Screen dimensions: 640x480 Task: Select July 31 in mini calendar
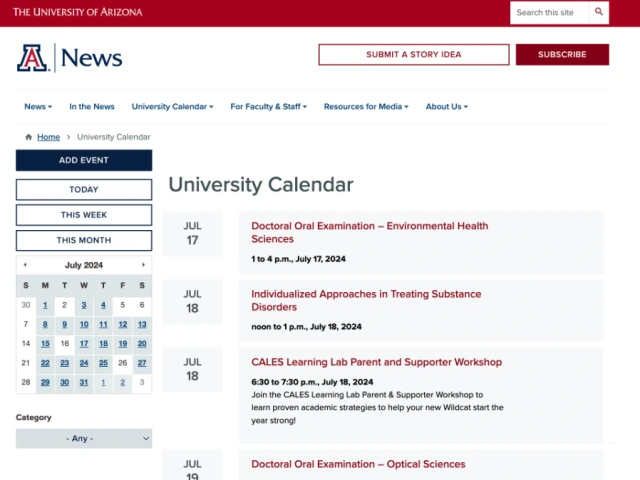point(84,382)
